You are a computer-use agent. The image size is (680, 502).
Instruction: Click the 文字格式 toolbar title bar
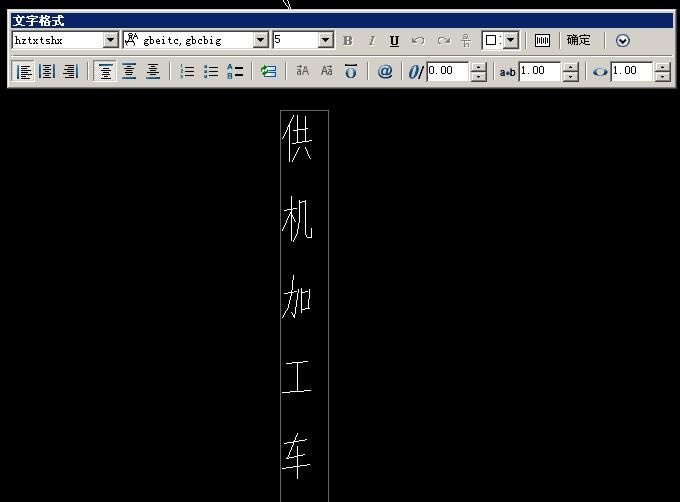pos(342,21)
